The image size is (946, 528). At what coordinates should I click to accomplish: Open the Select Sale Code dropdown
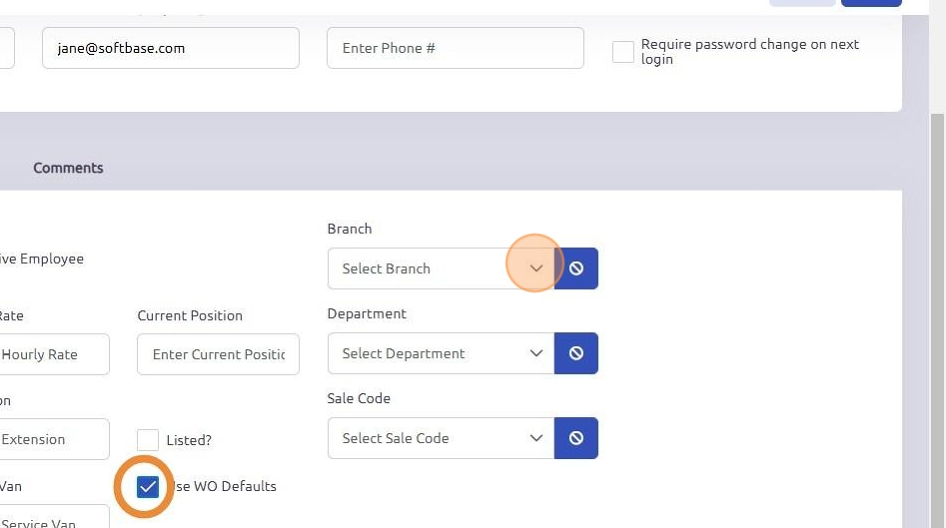tap(440, 438)
